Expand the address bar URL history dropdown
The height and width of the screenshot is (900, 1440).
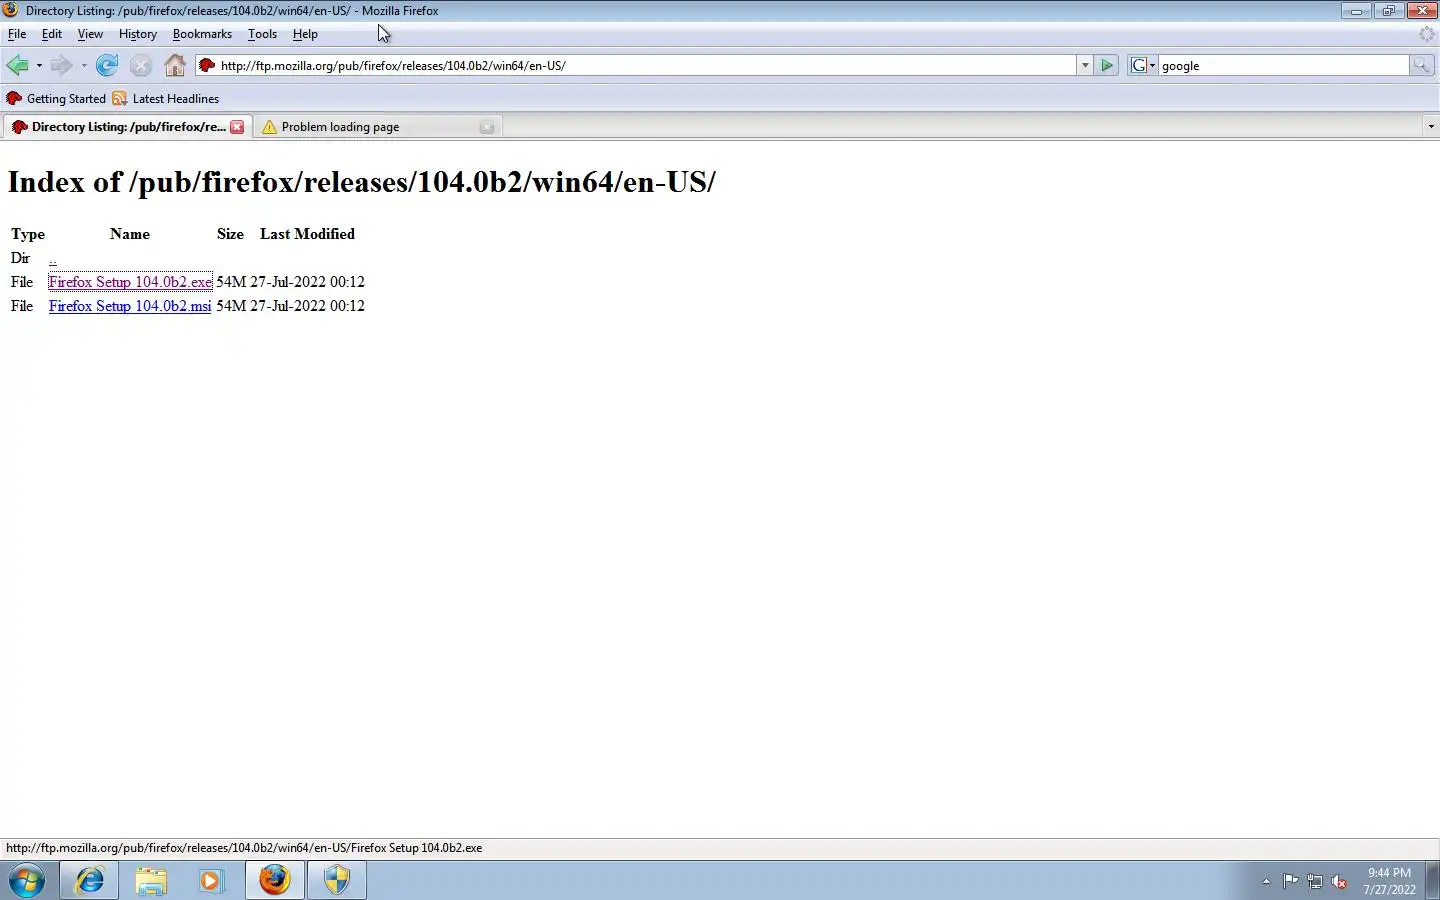1085,66
